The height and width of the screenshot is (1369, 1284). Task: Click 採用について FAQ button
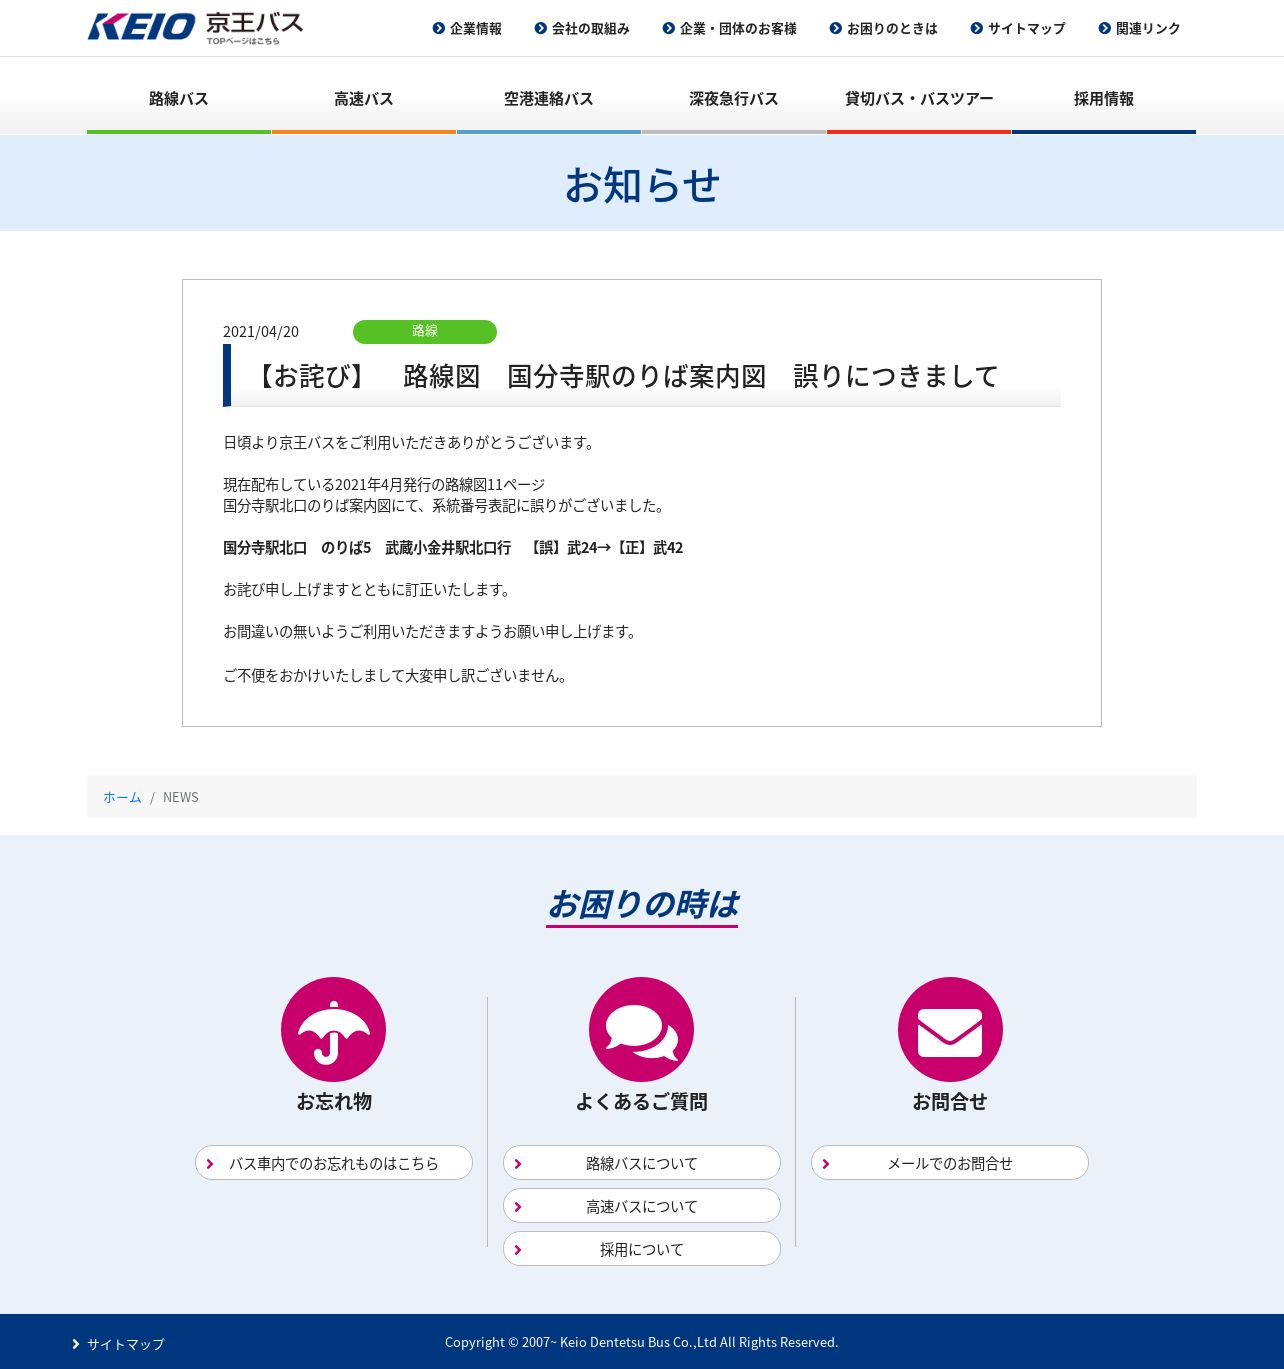[x=642, y=1249]
